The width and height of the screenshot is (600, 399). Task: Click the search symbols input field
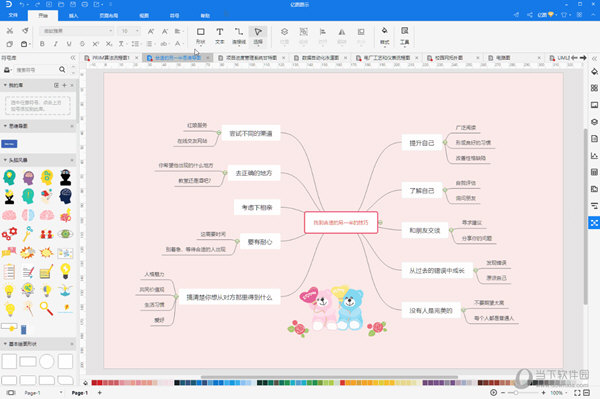click(x=35, y=70)
